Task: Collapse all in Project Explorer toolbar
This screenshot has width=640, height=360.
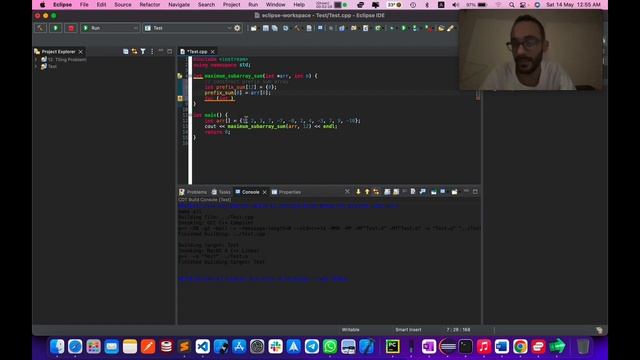Action: 126,51
